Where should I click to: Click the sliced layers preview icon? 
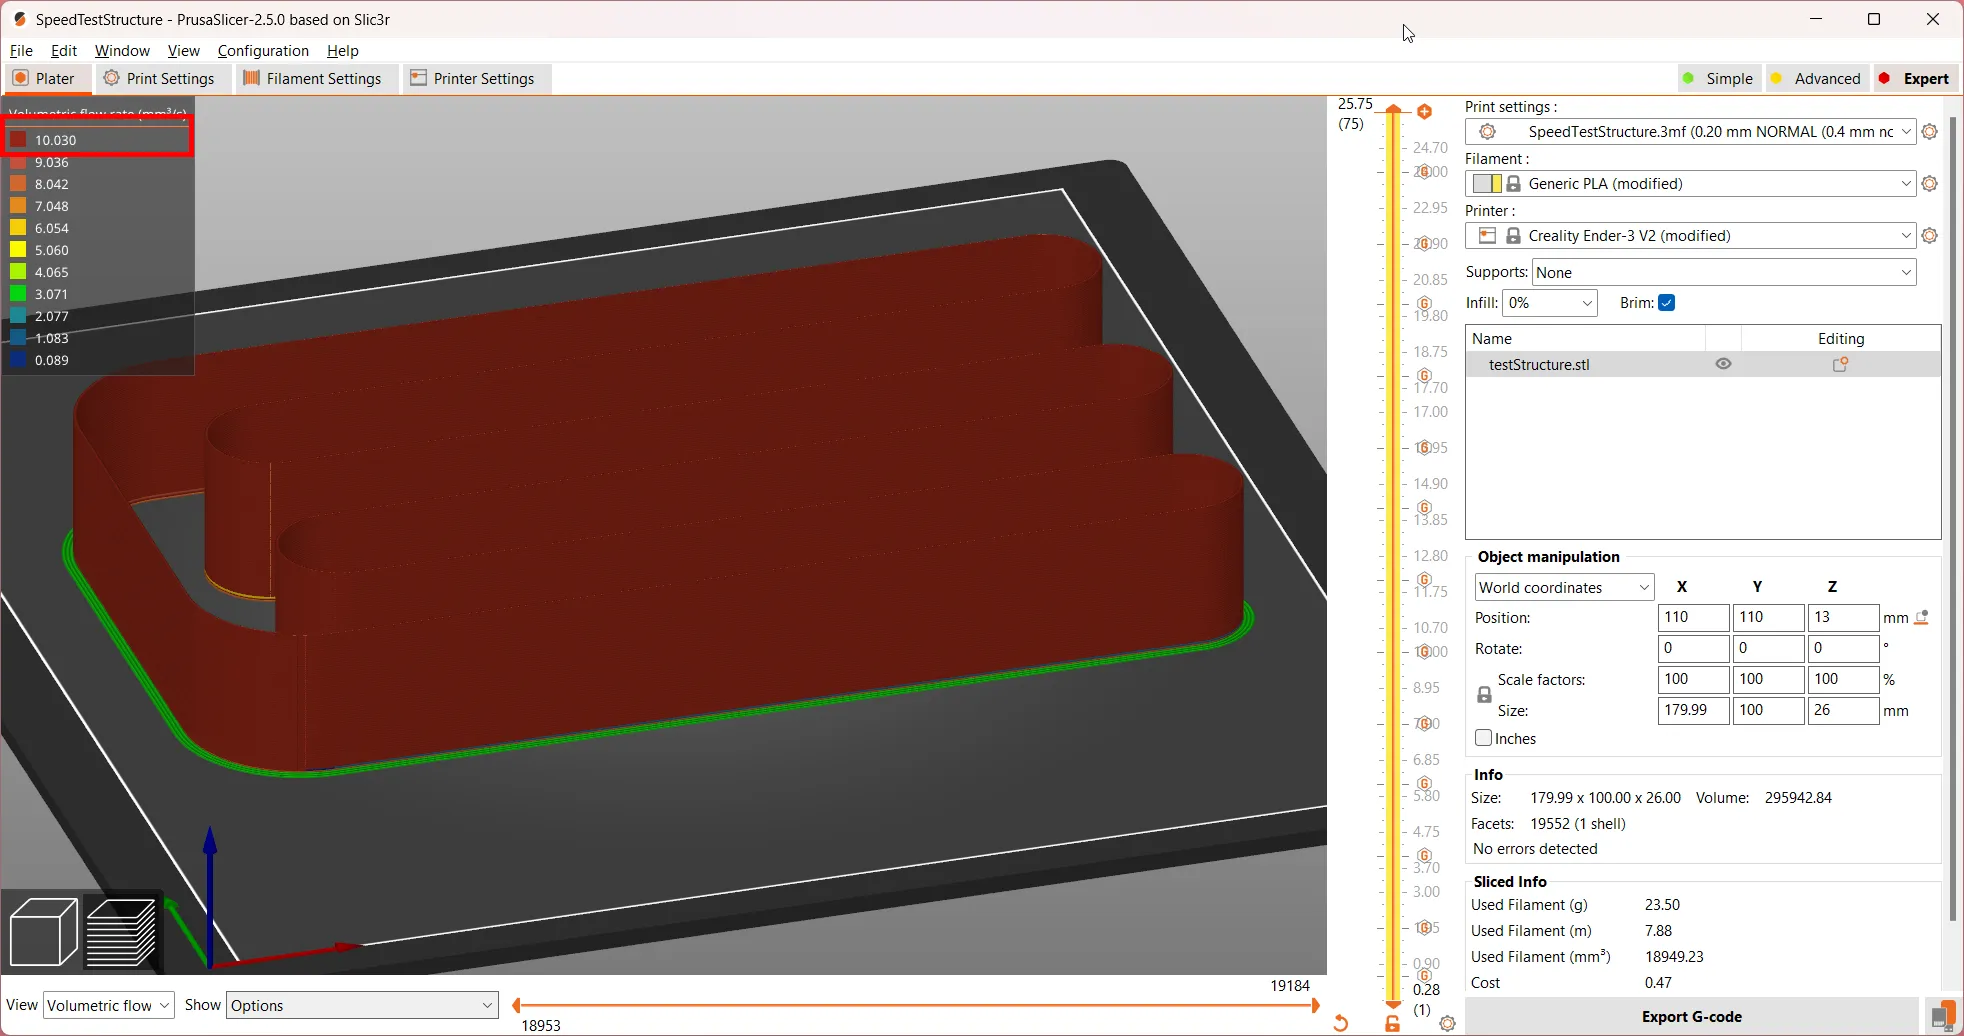[x=121, y=932]
